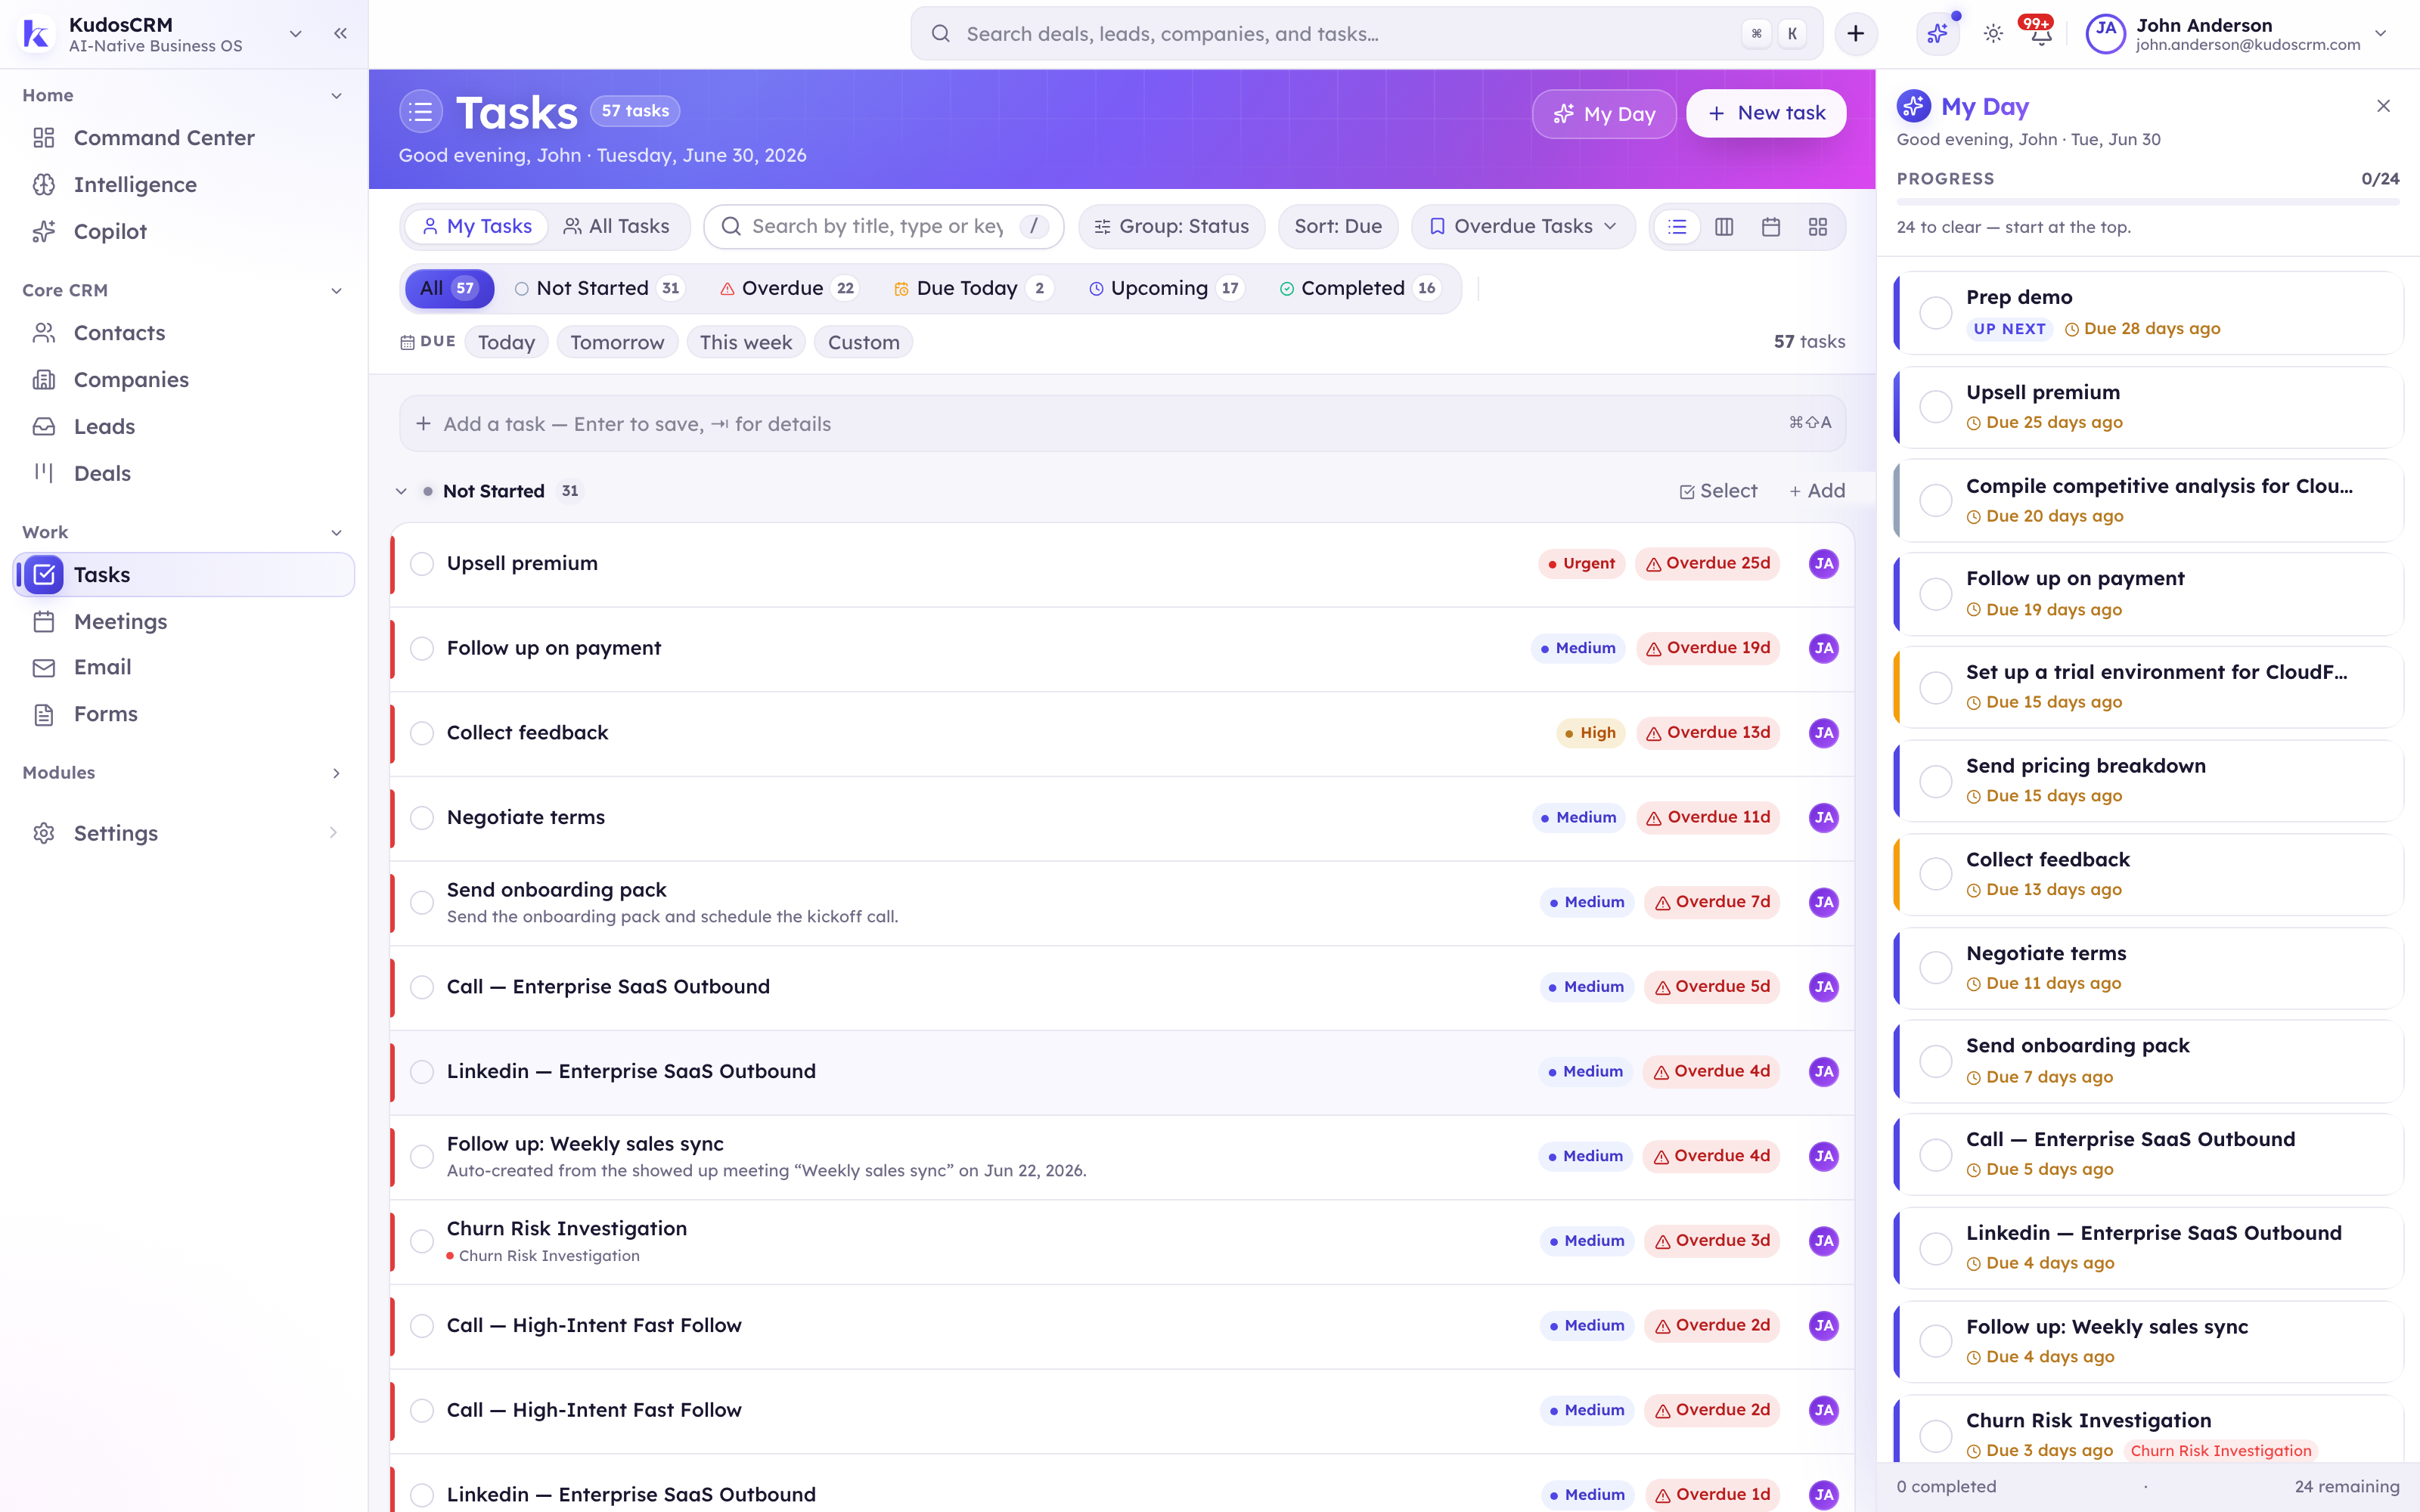This screenshot has width=2420, height=1512.
Task: Go to Contacts in sidebar
Action: [x=184, y=333]
